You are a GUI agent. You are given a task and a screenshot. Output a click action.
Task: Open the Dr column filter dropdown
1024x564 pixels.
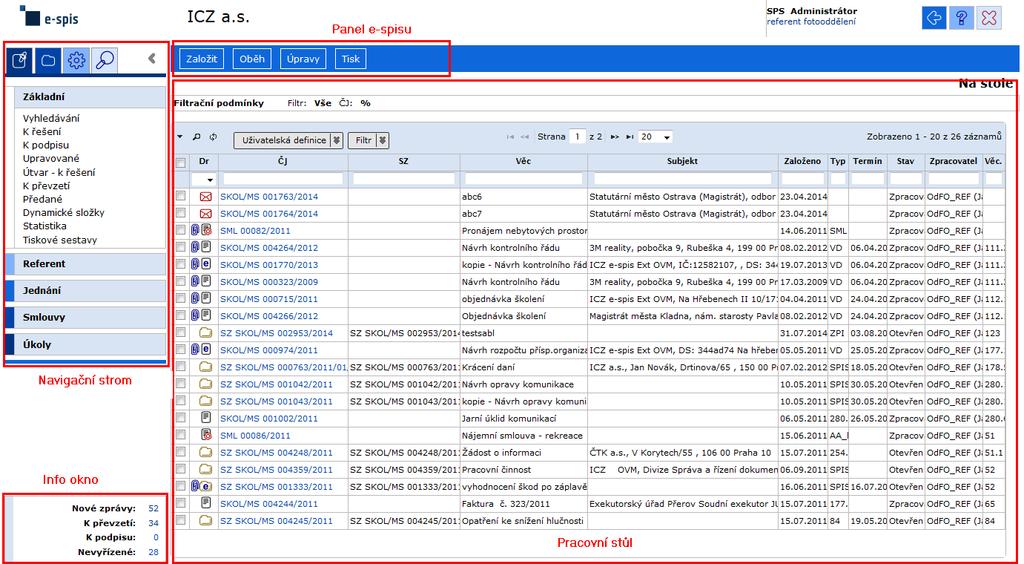click(210, 180)
